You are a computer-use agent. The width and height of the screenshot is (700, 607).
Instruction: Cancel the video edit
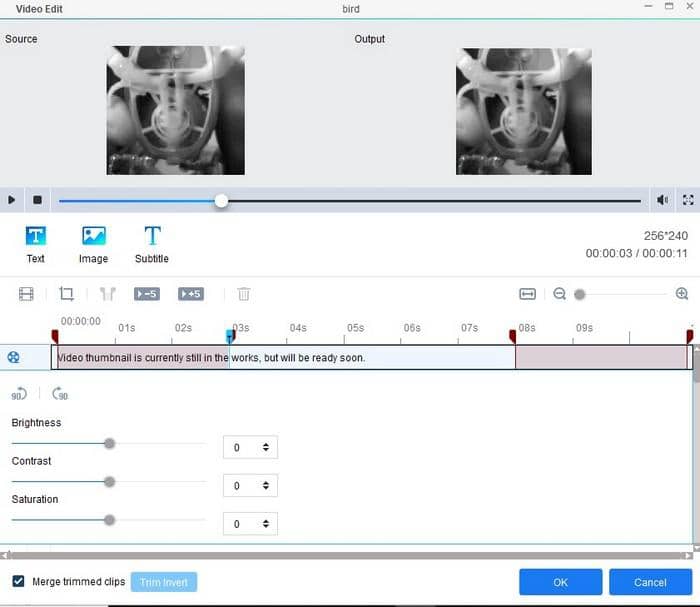pyautogui.click(x=650, y=582)
